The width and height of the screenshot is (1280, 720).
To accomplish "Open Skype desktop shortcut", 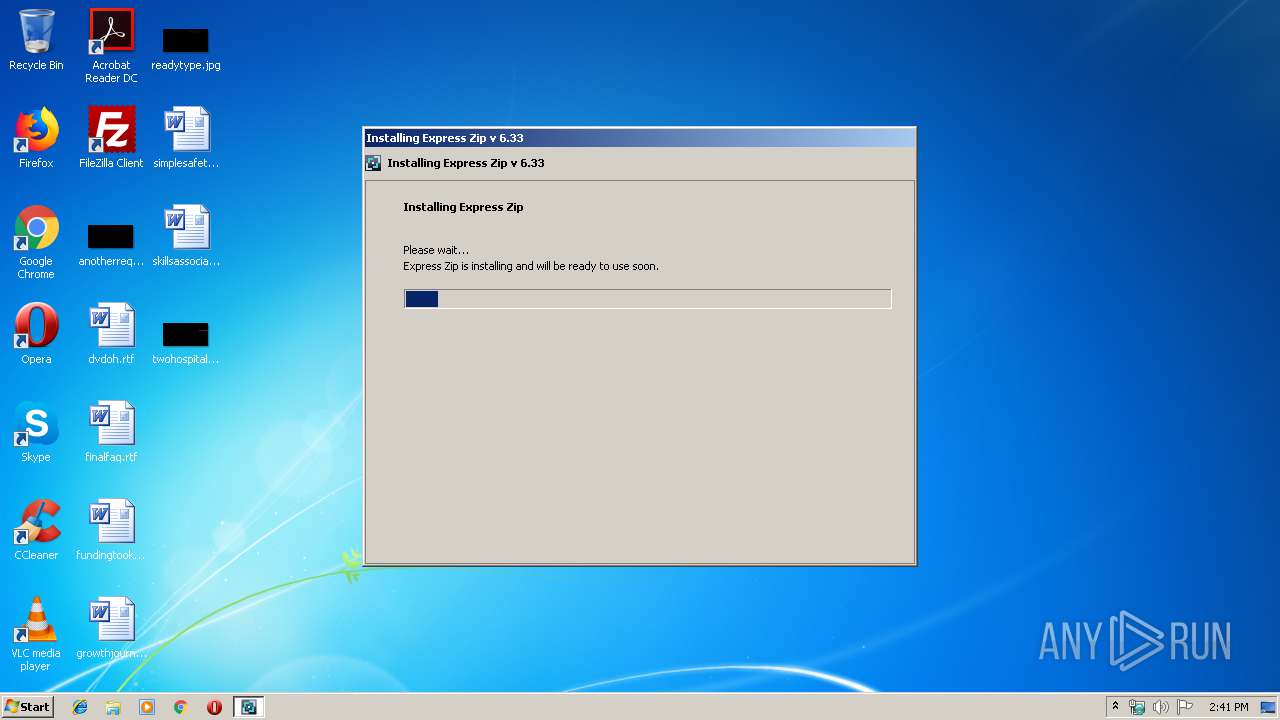I will coord(36,432).
